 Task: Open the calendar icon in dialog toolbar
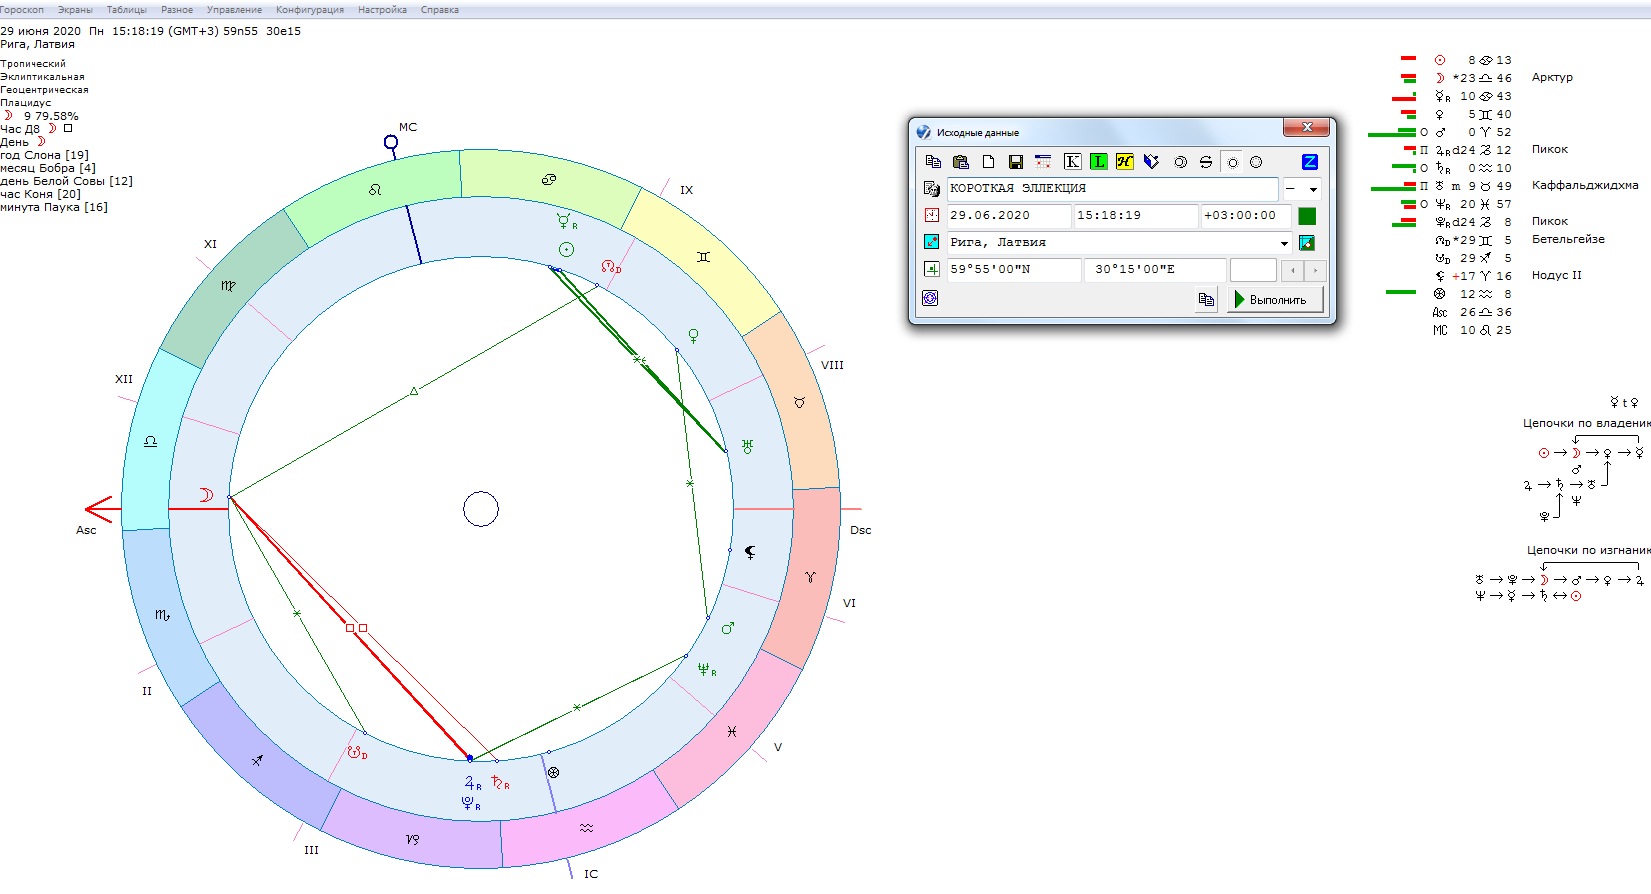[1043, 162]
